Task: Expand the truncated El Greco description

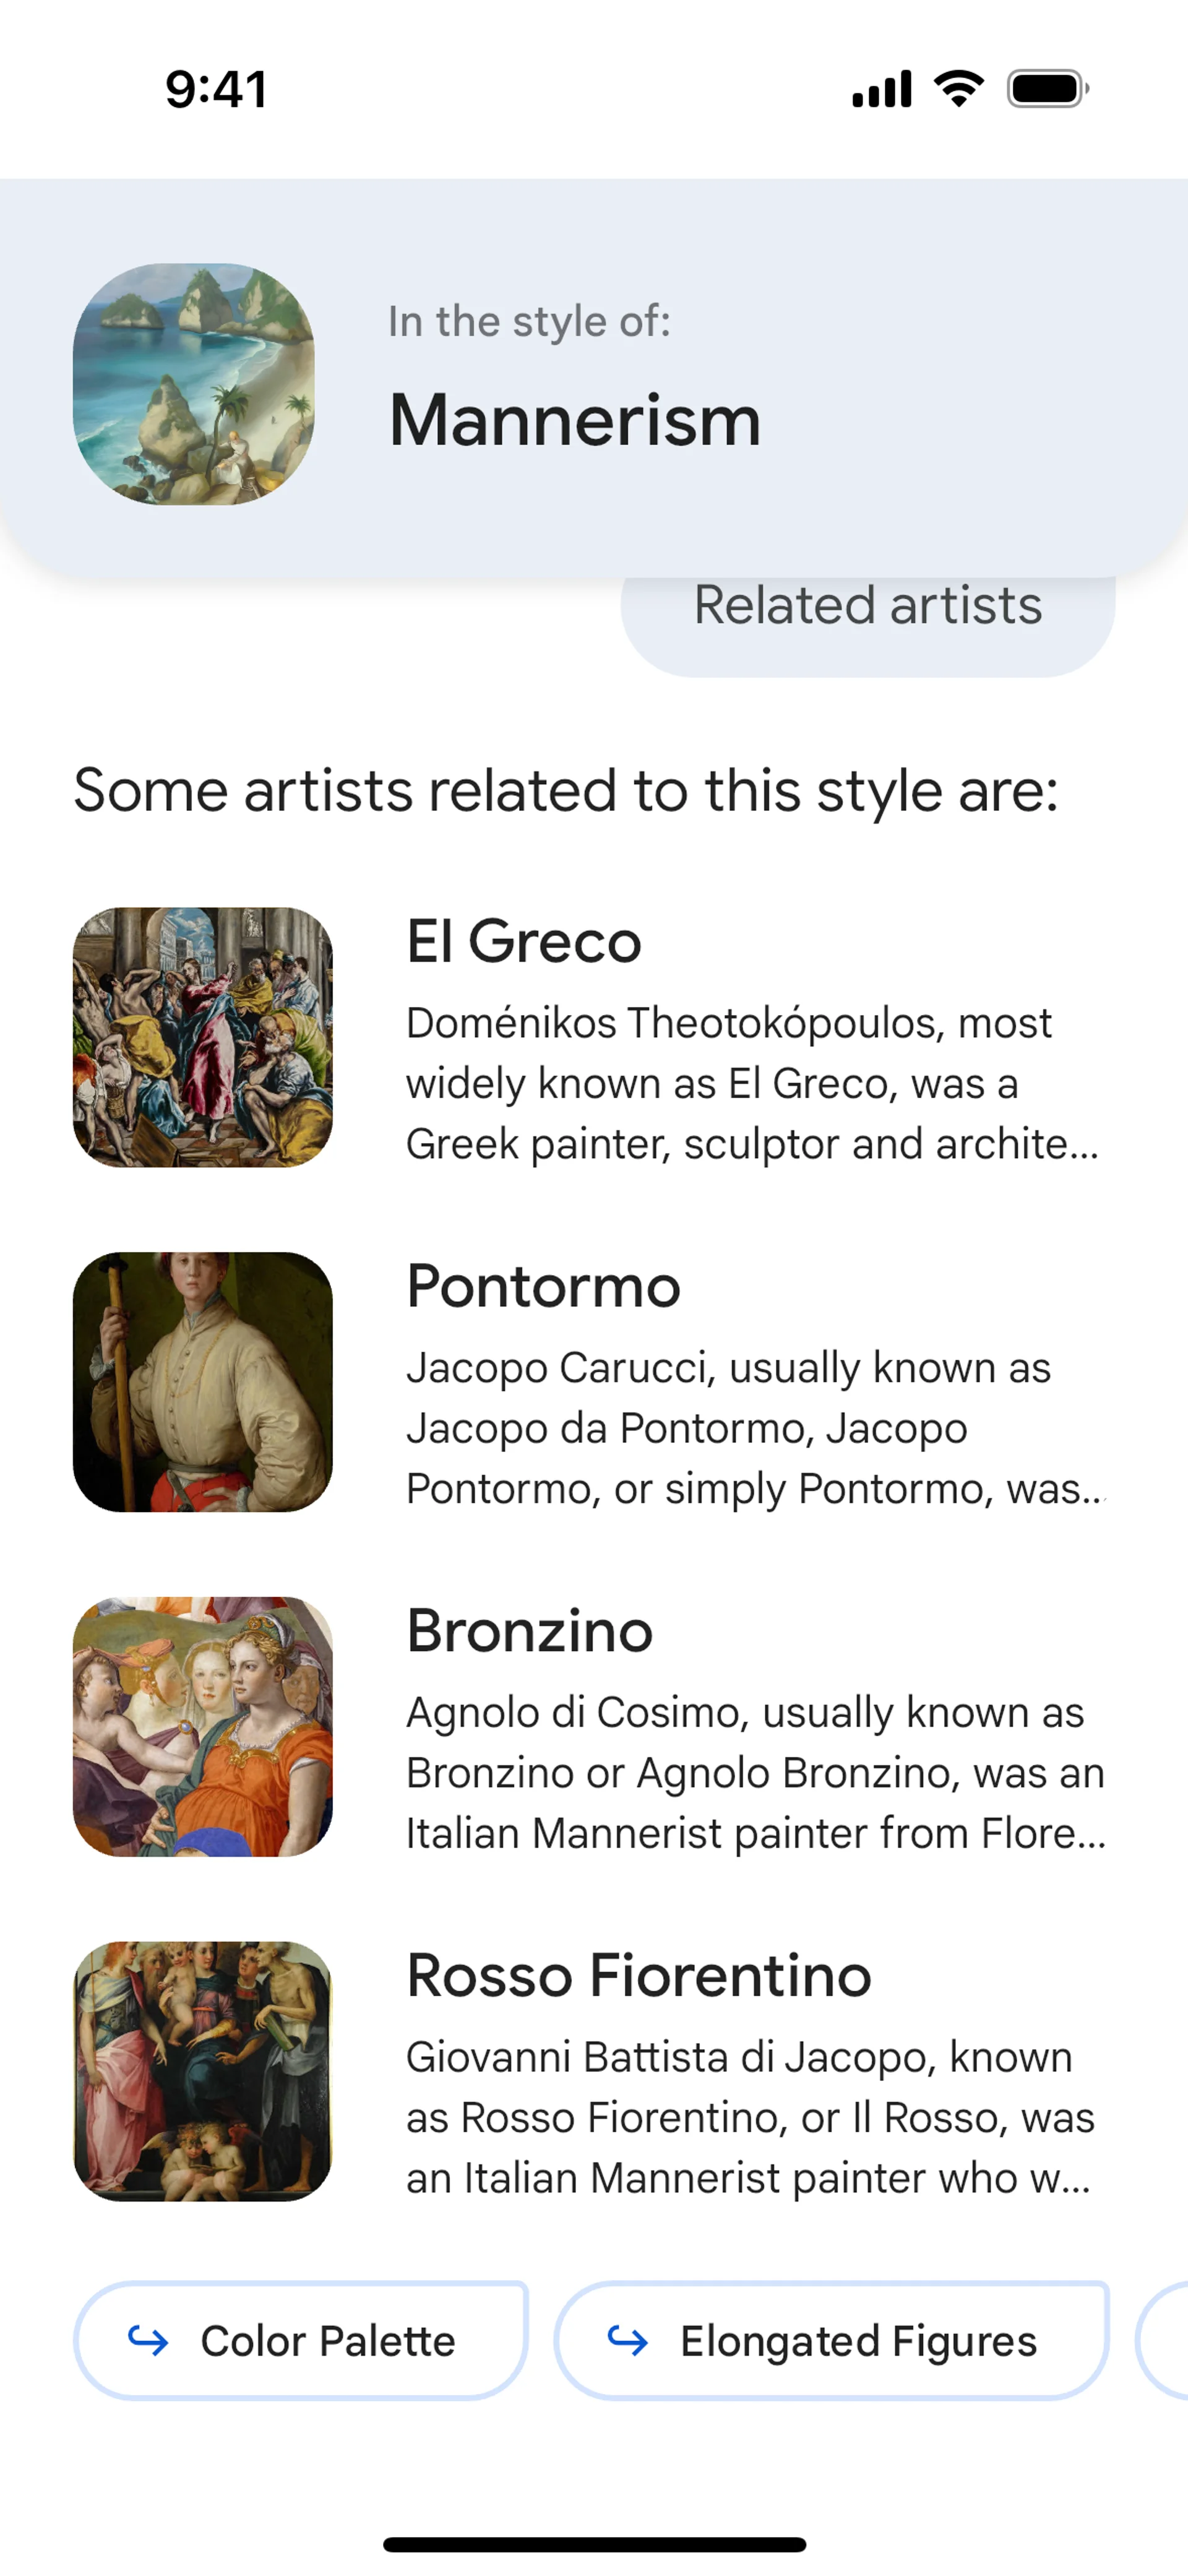Action: tap(753, 1084)
